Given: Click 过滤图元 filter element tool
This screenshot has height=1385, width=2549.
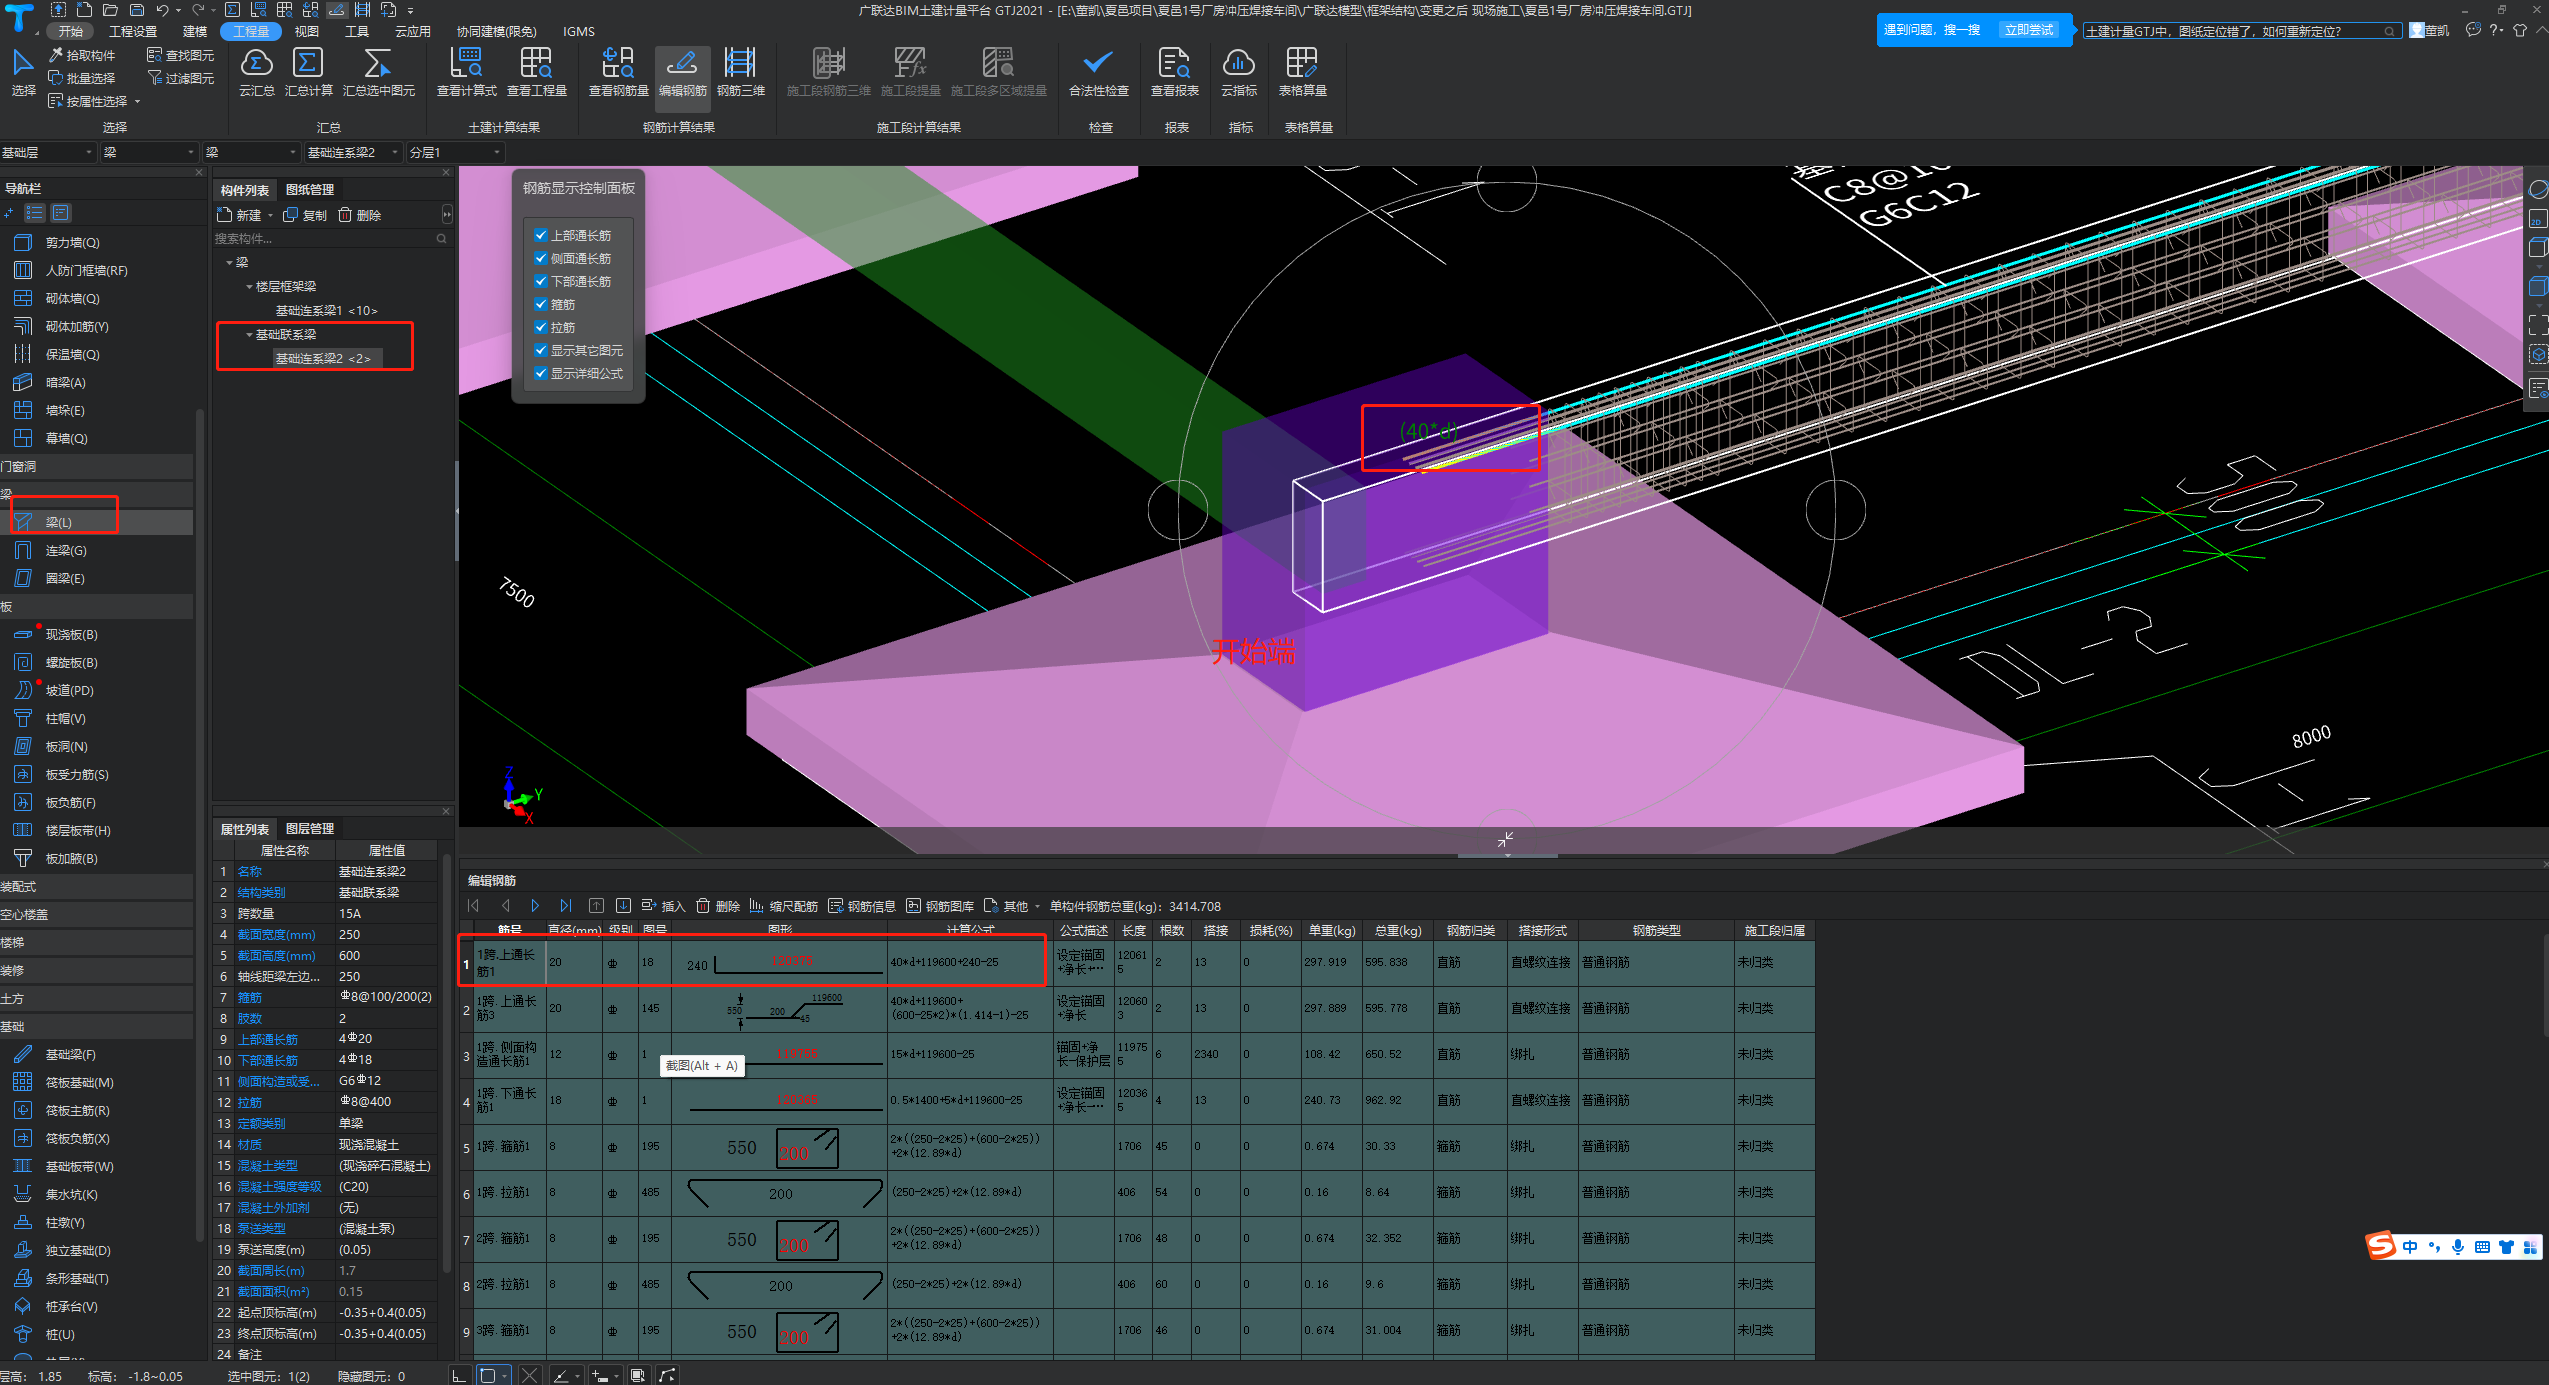Looking at the screenshot, I should (x=180, y=78).
